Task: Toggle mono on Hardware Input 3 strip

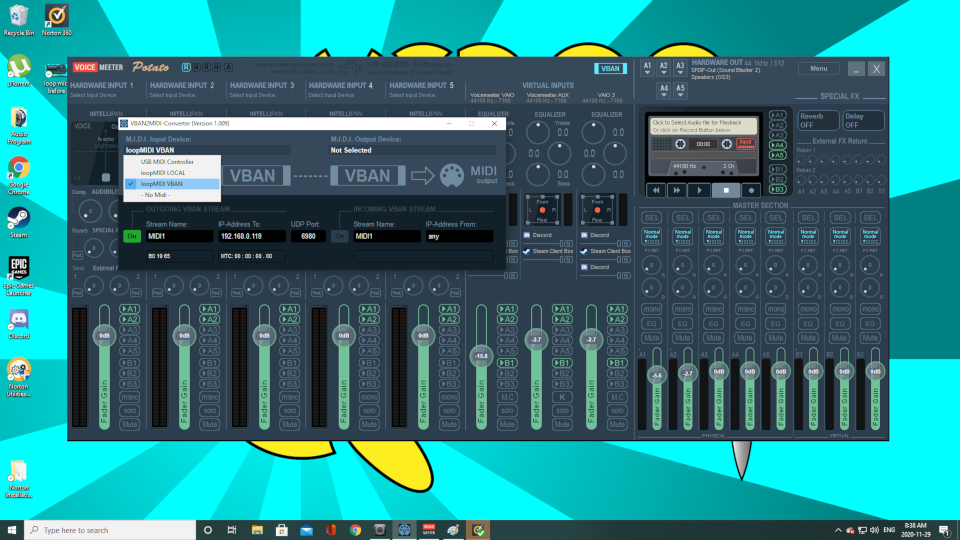Action: (290, 397)
